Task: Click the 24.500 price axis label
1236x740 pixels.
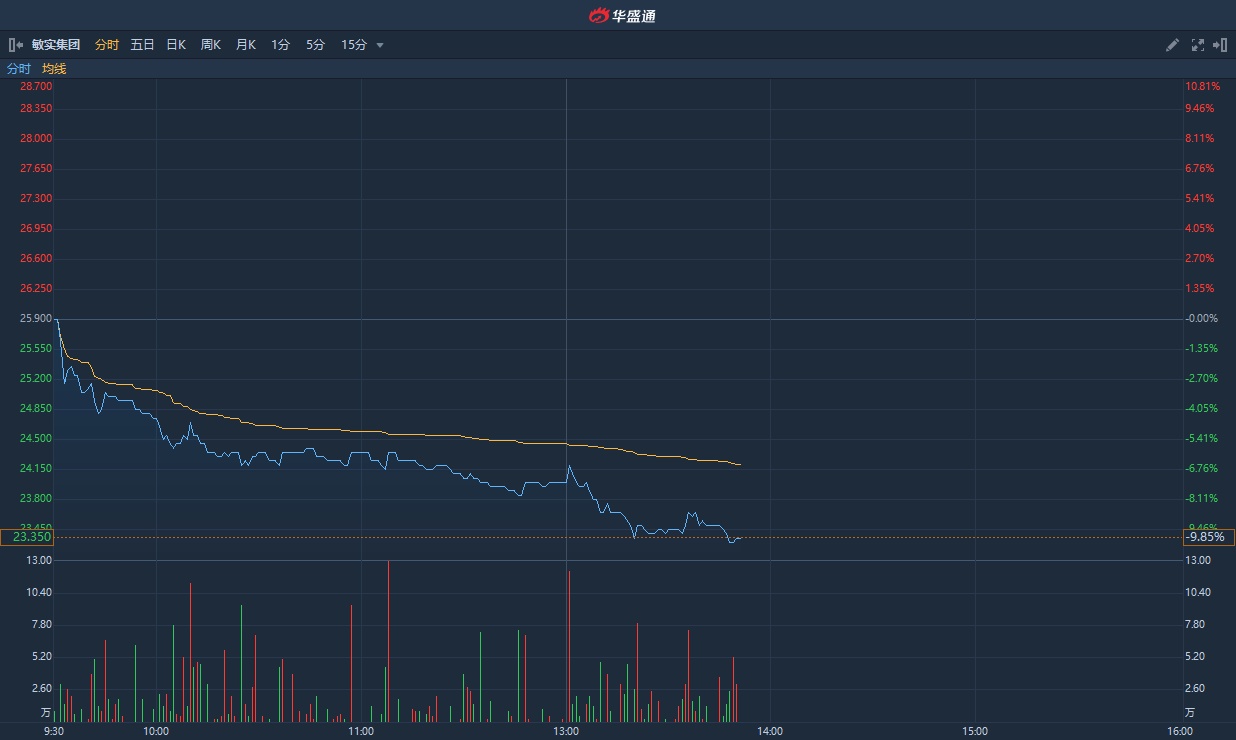Action: (36, 438)
